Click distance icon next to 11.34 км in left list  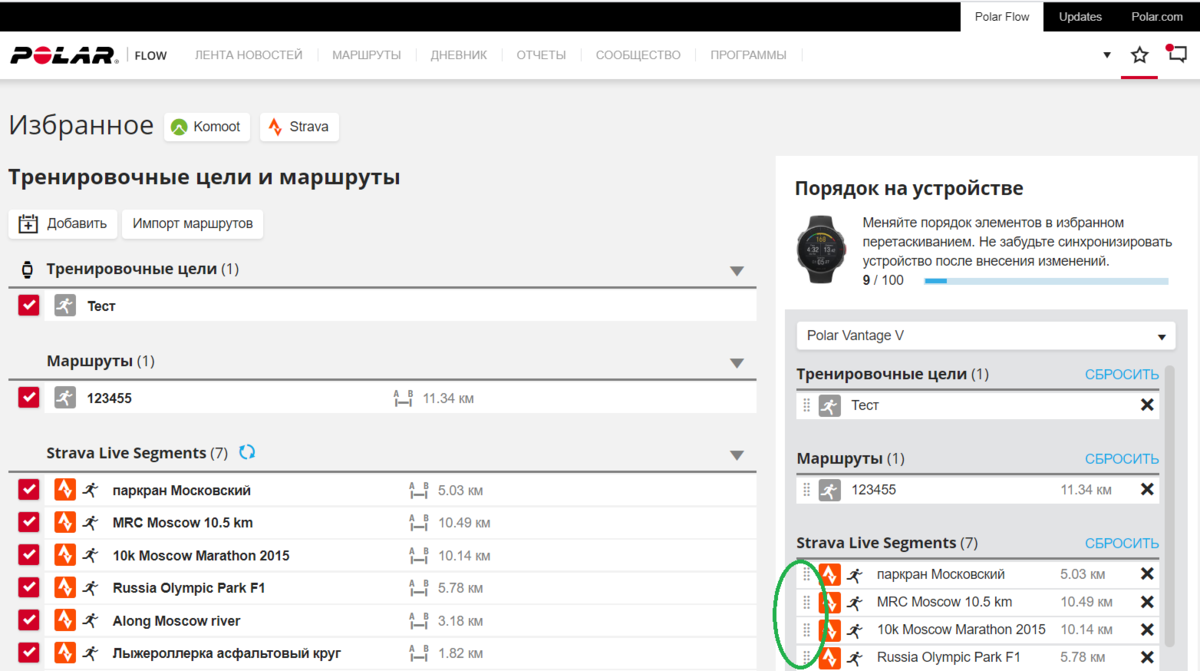(x=403, y=398)
